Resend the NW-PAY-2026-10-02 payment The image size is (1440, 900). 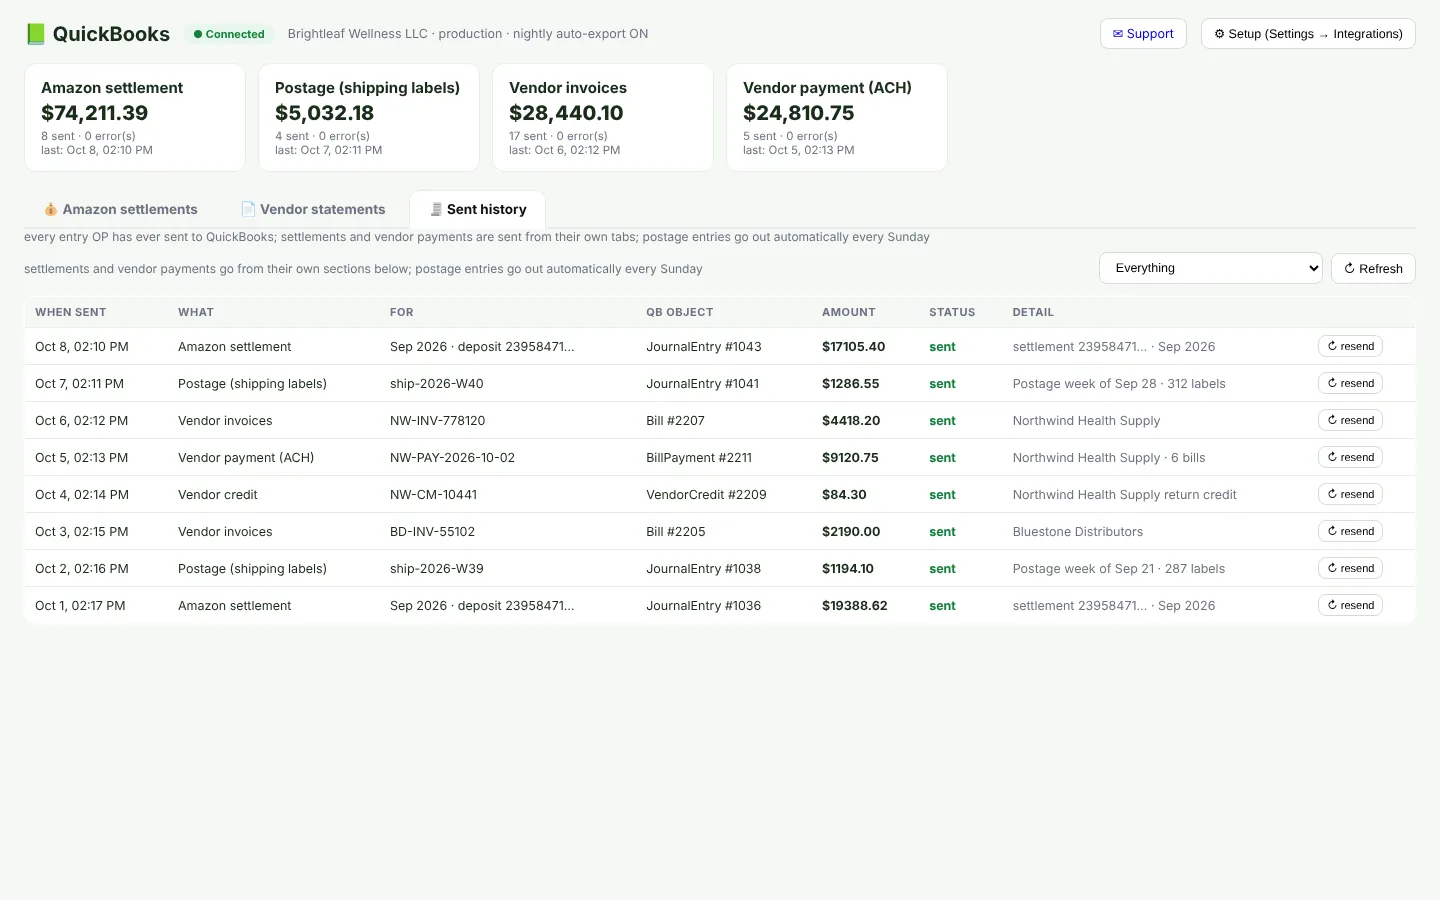coord(1350,457)
